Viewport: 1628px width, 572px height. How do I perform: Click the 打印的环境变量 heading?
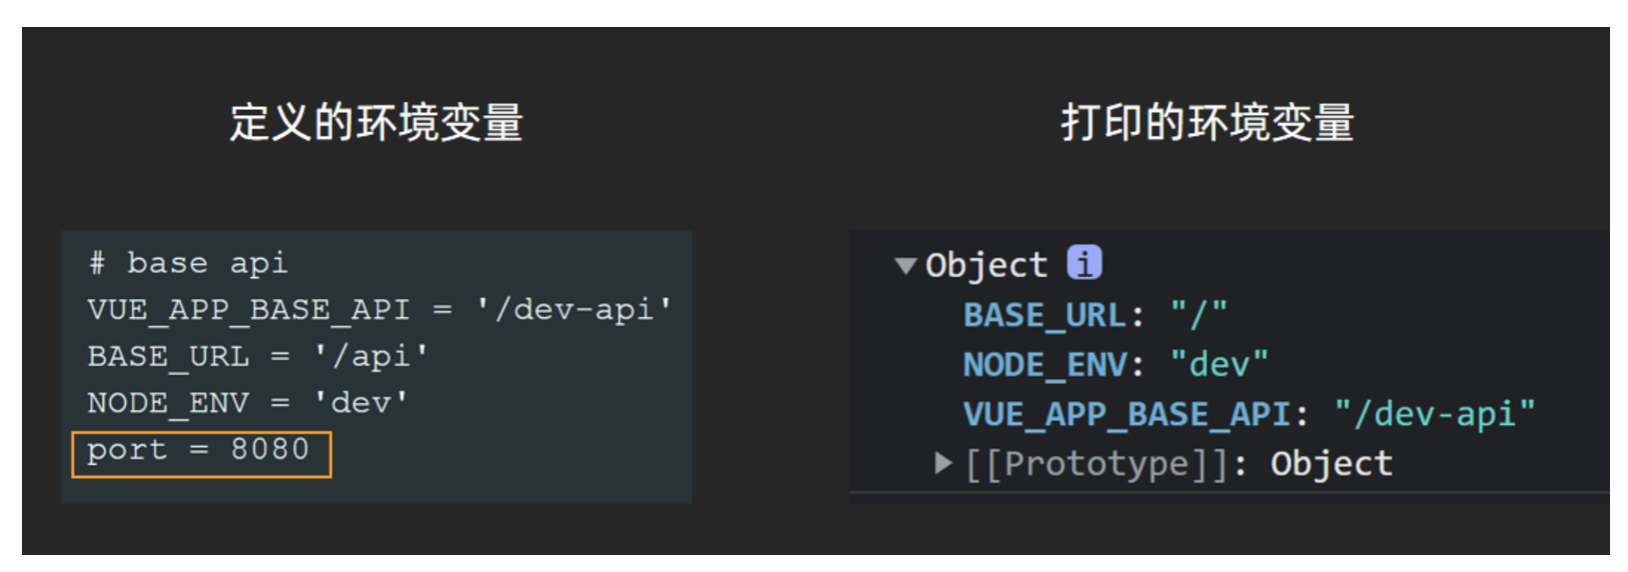click(1207, 122)
